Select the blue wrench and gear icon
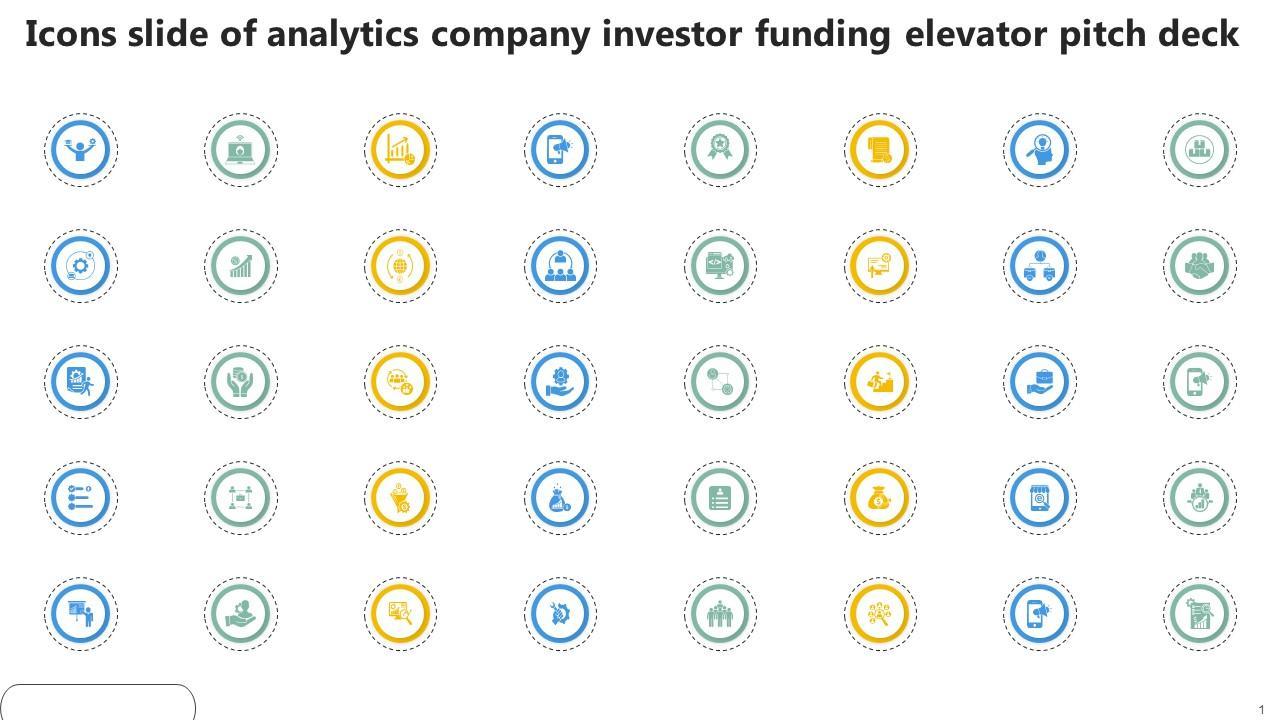 pos(560,613)
